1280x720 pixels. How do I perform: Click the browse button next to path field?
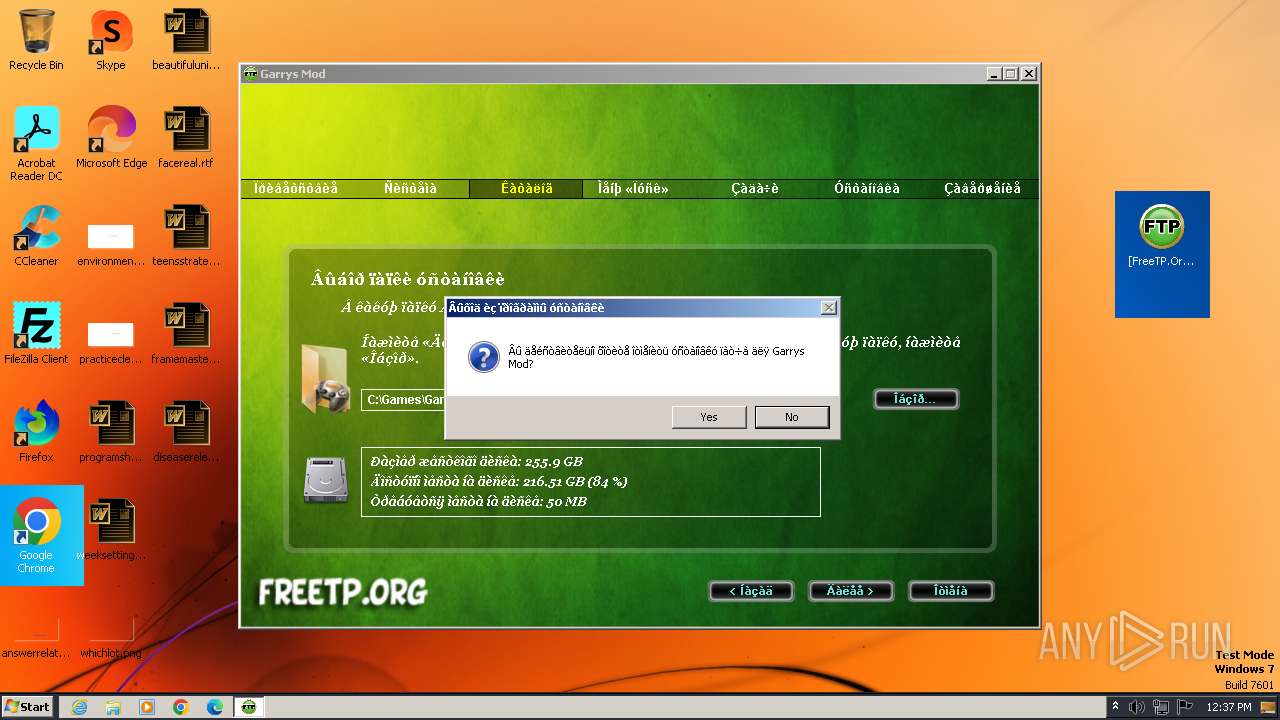[x=916, y=399]
